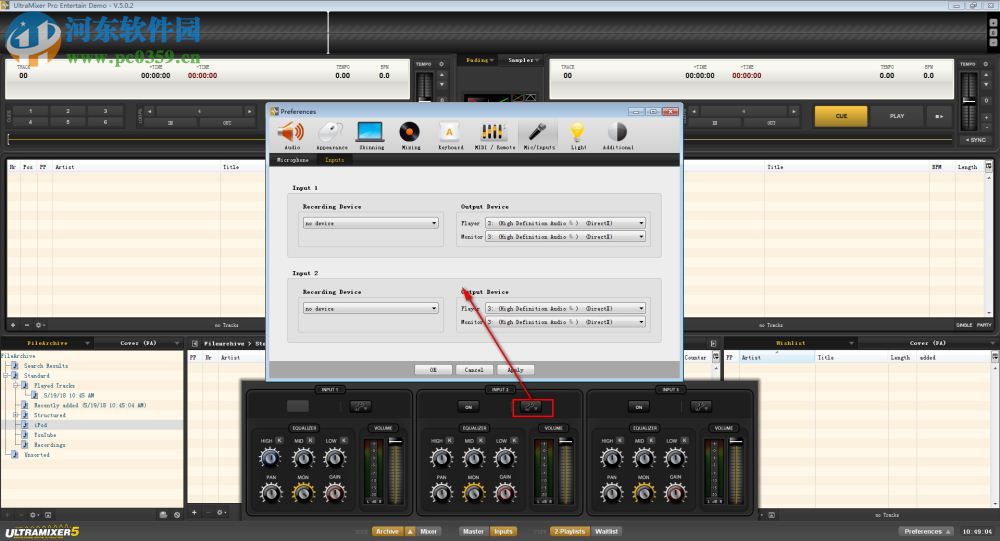Image resolution: width=1000 pixels, height=541 pixels.
Task: Toggle Input 3 MID kill K button
Action: click(x=652, y=440)
